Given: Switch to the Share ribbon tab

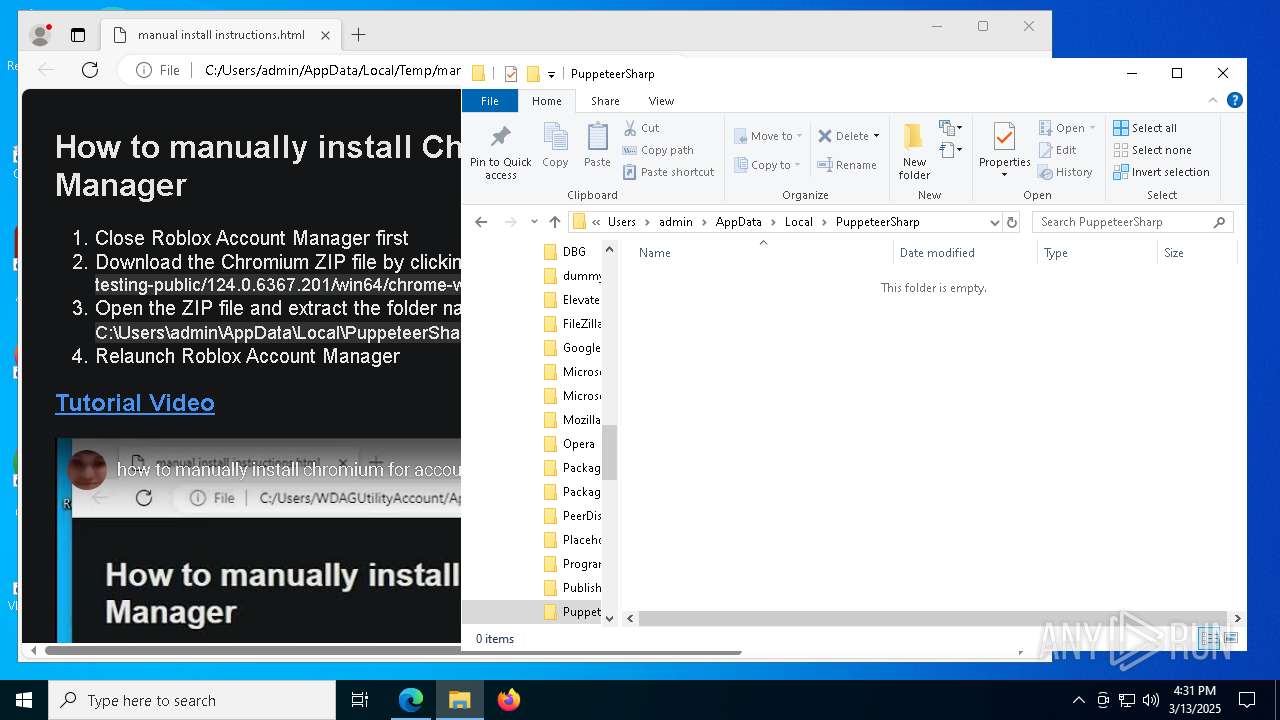Looking at the screenshot, I should 605,101.
